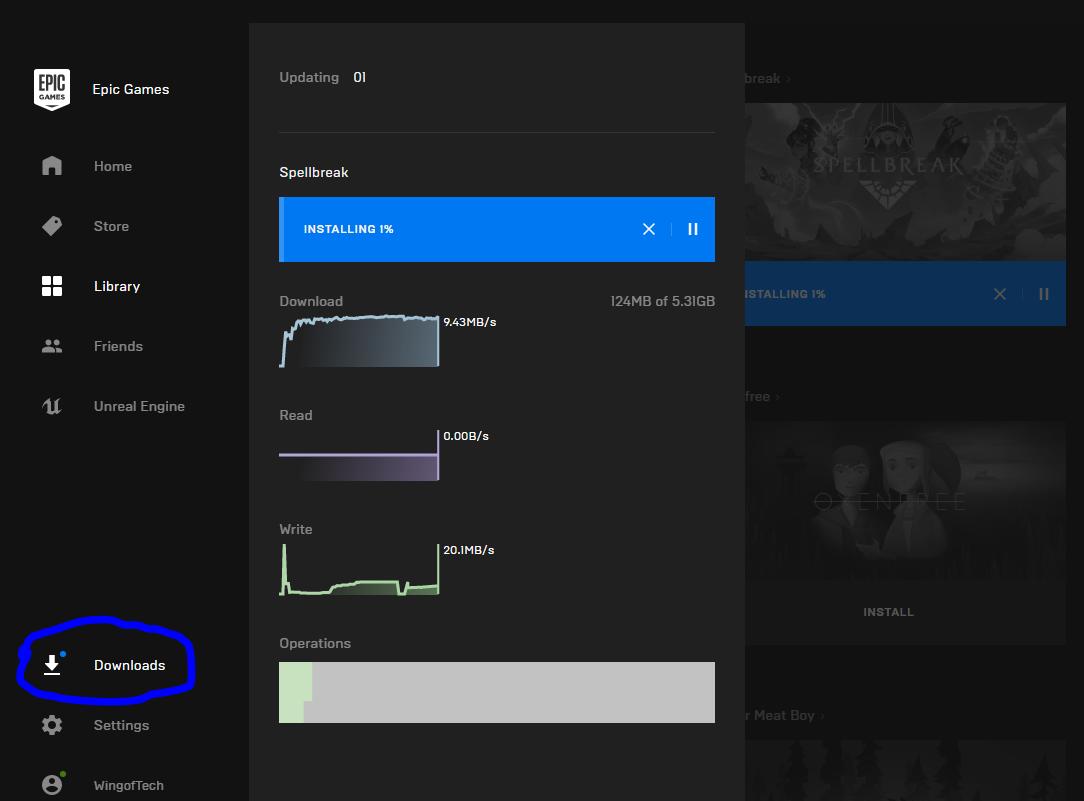Open the Spellbreak game thumbnail
Image resolution: width=1084 pixels, height=801 pixels.
pos(905,182)
